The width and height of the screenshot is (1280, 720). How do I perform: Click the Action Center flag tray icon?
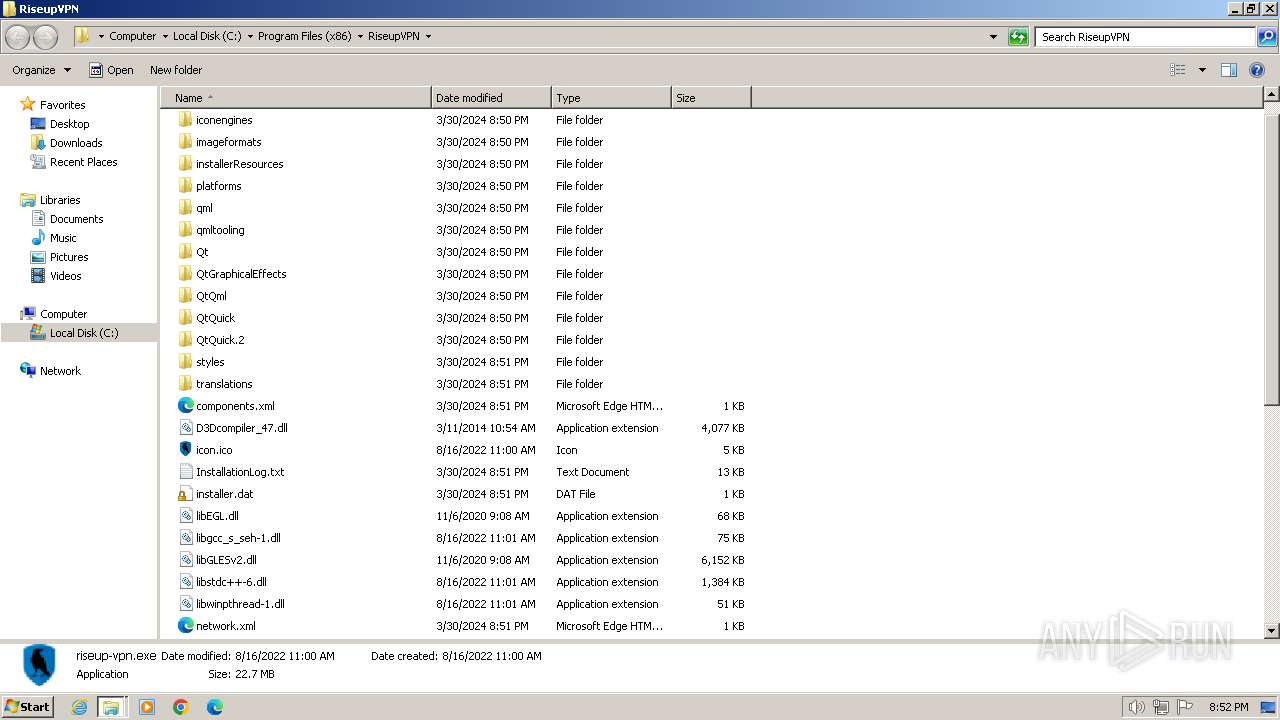click(1185, 707)
